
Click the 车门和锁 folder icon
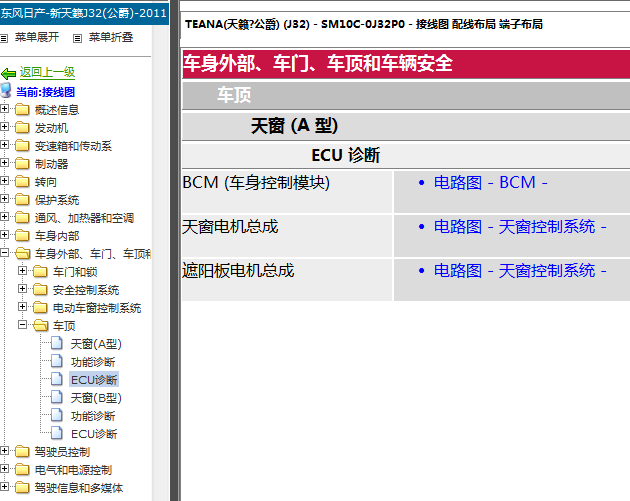(x=40, y=272)
